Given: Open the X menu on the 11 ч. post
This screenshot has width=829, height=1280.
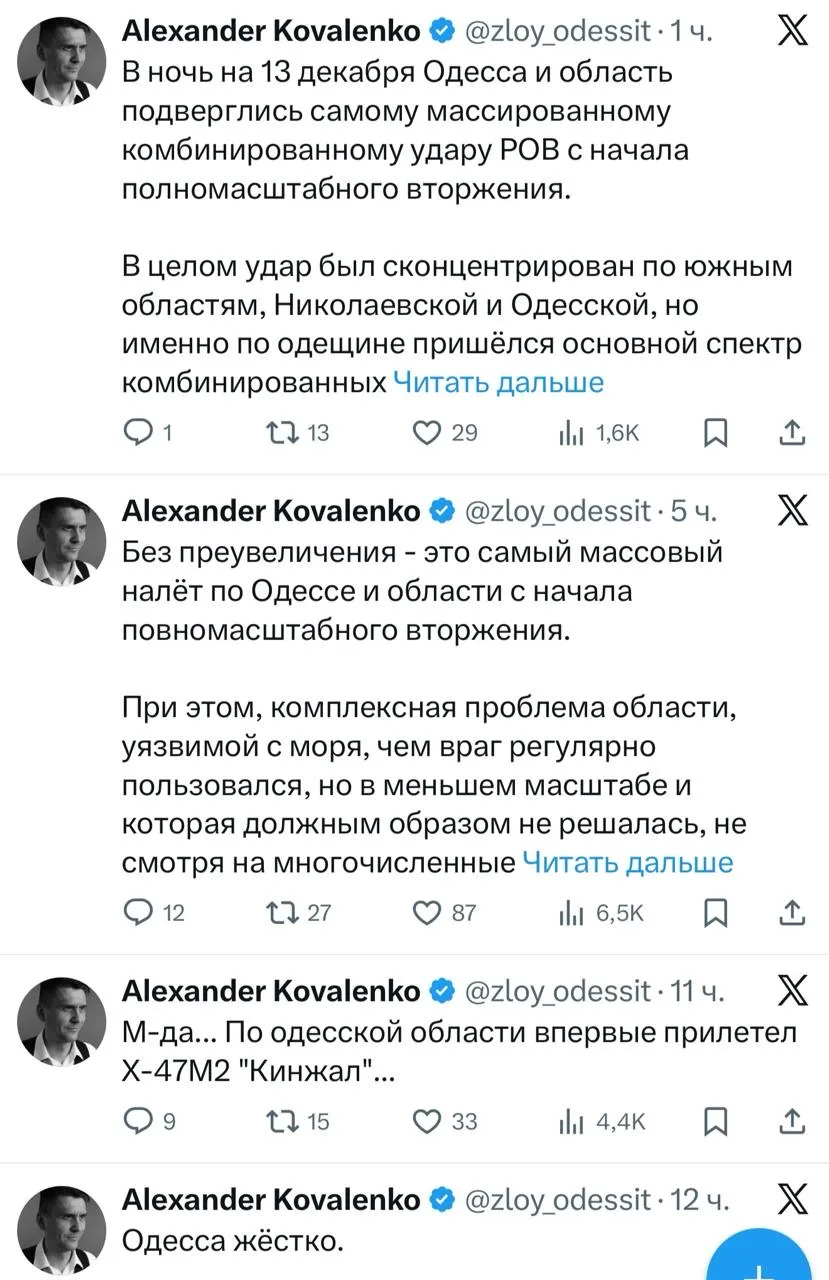Looking at the screenshot, I should tap(792, 990).
